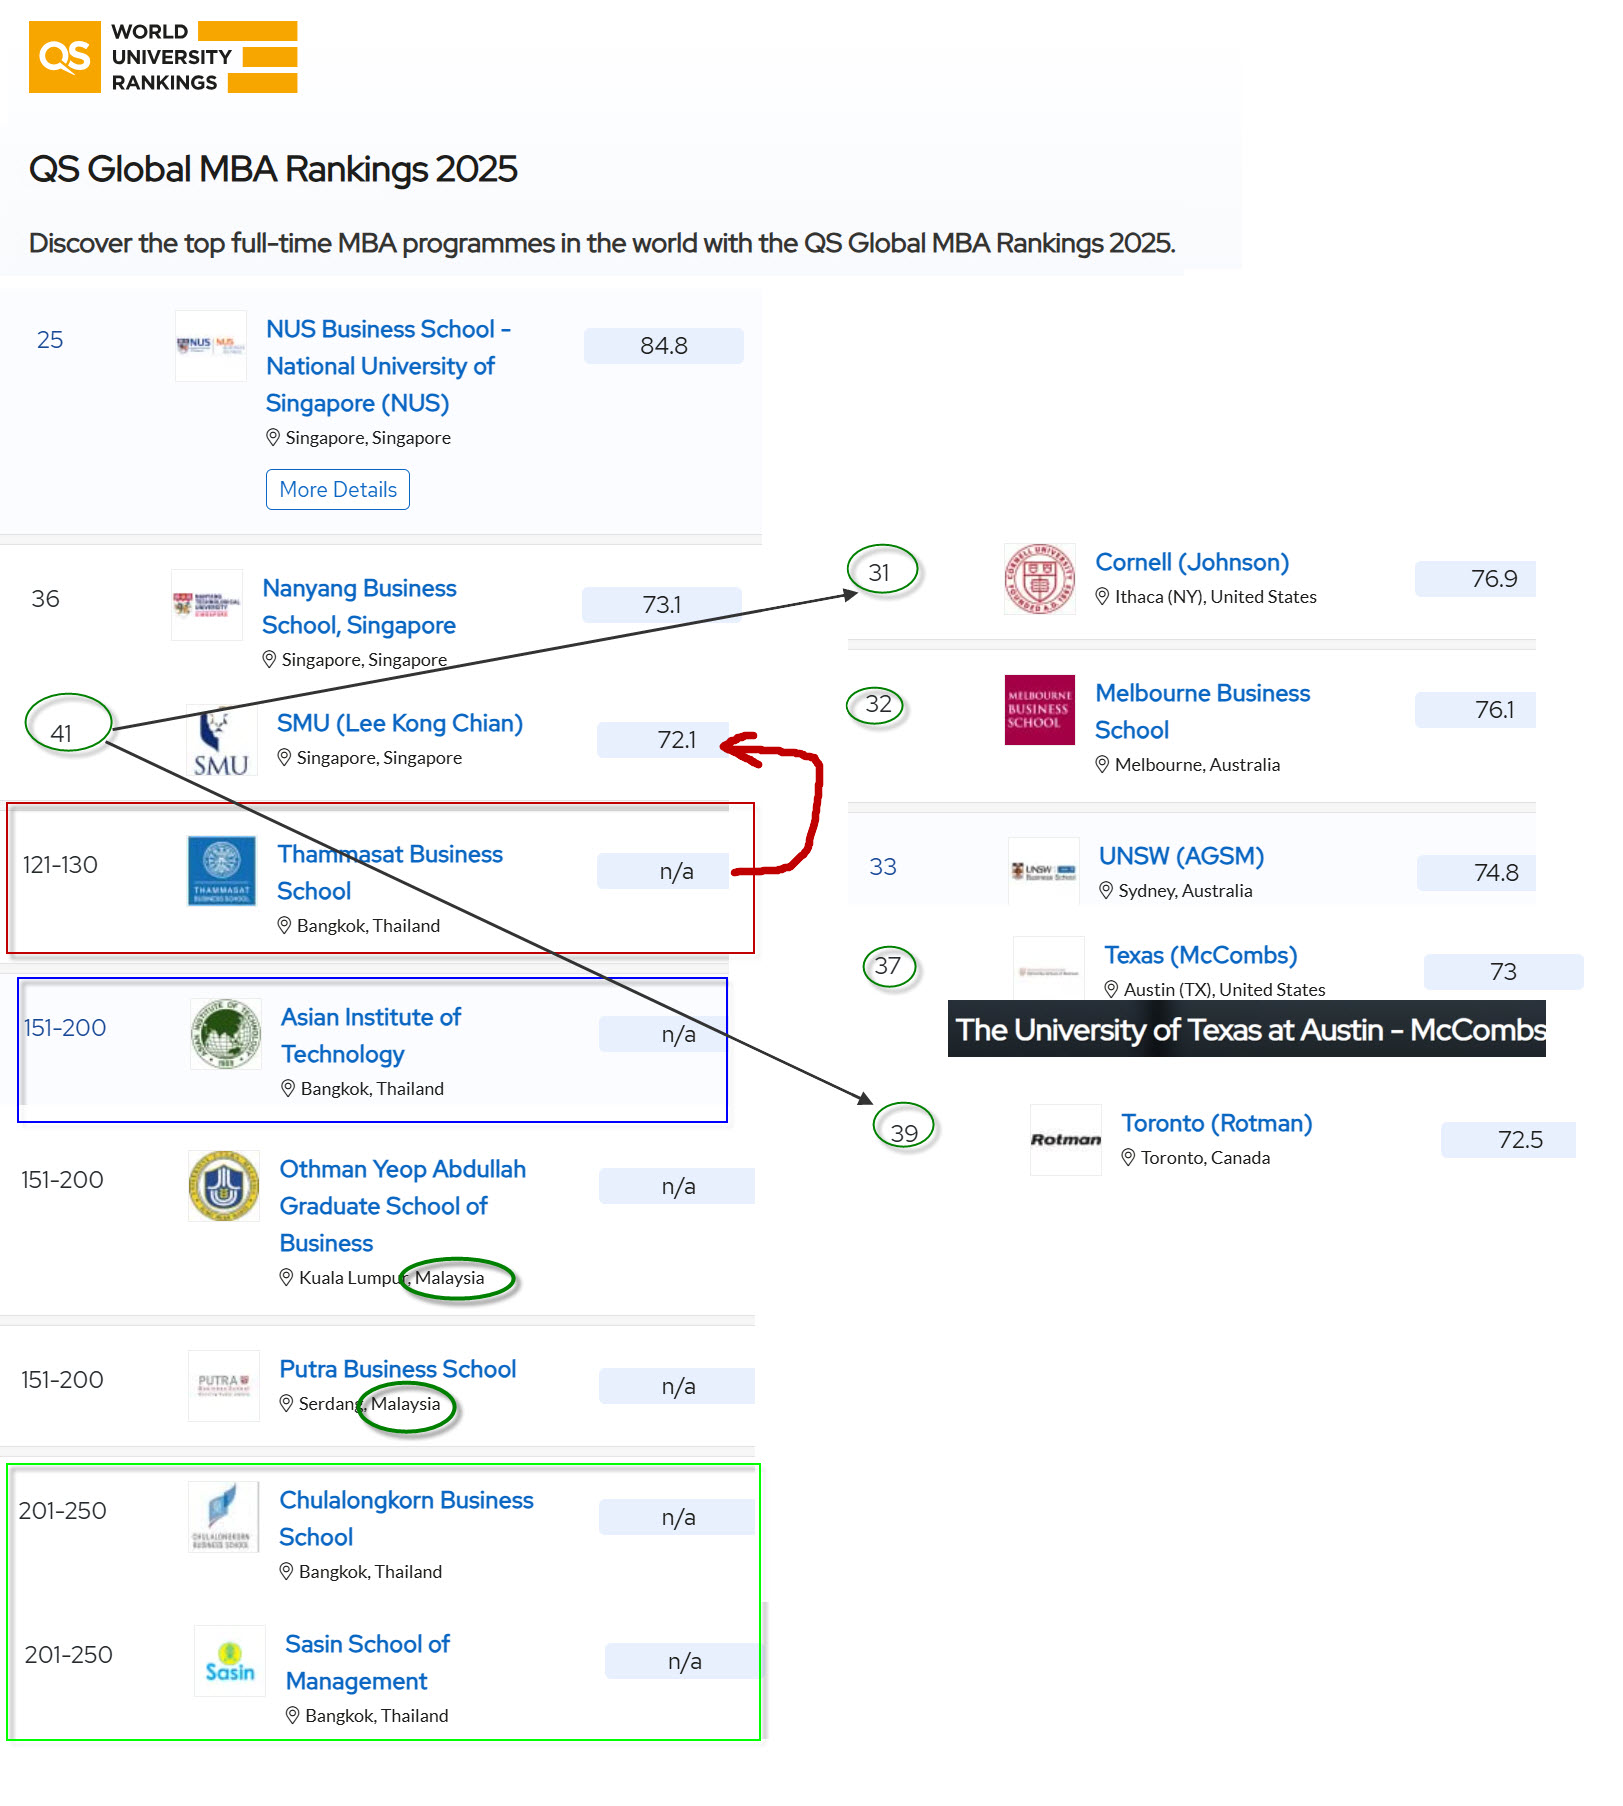
Task: Click the Texas McCombs score 73
Action: (x=1504, y=972)
